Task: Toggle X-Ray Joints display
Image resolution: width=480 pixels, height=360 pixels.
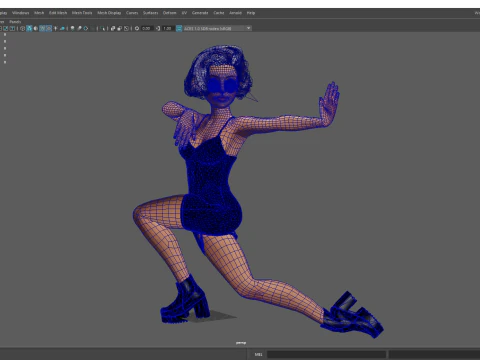Action: coord(126,28)
